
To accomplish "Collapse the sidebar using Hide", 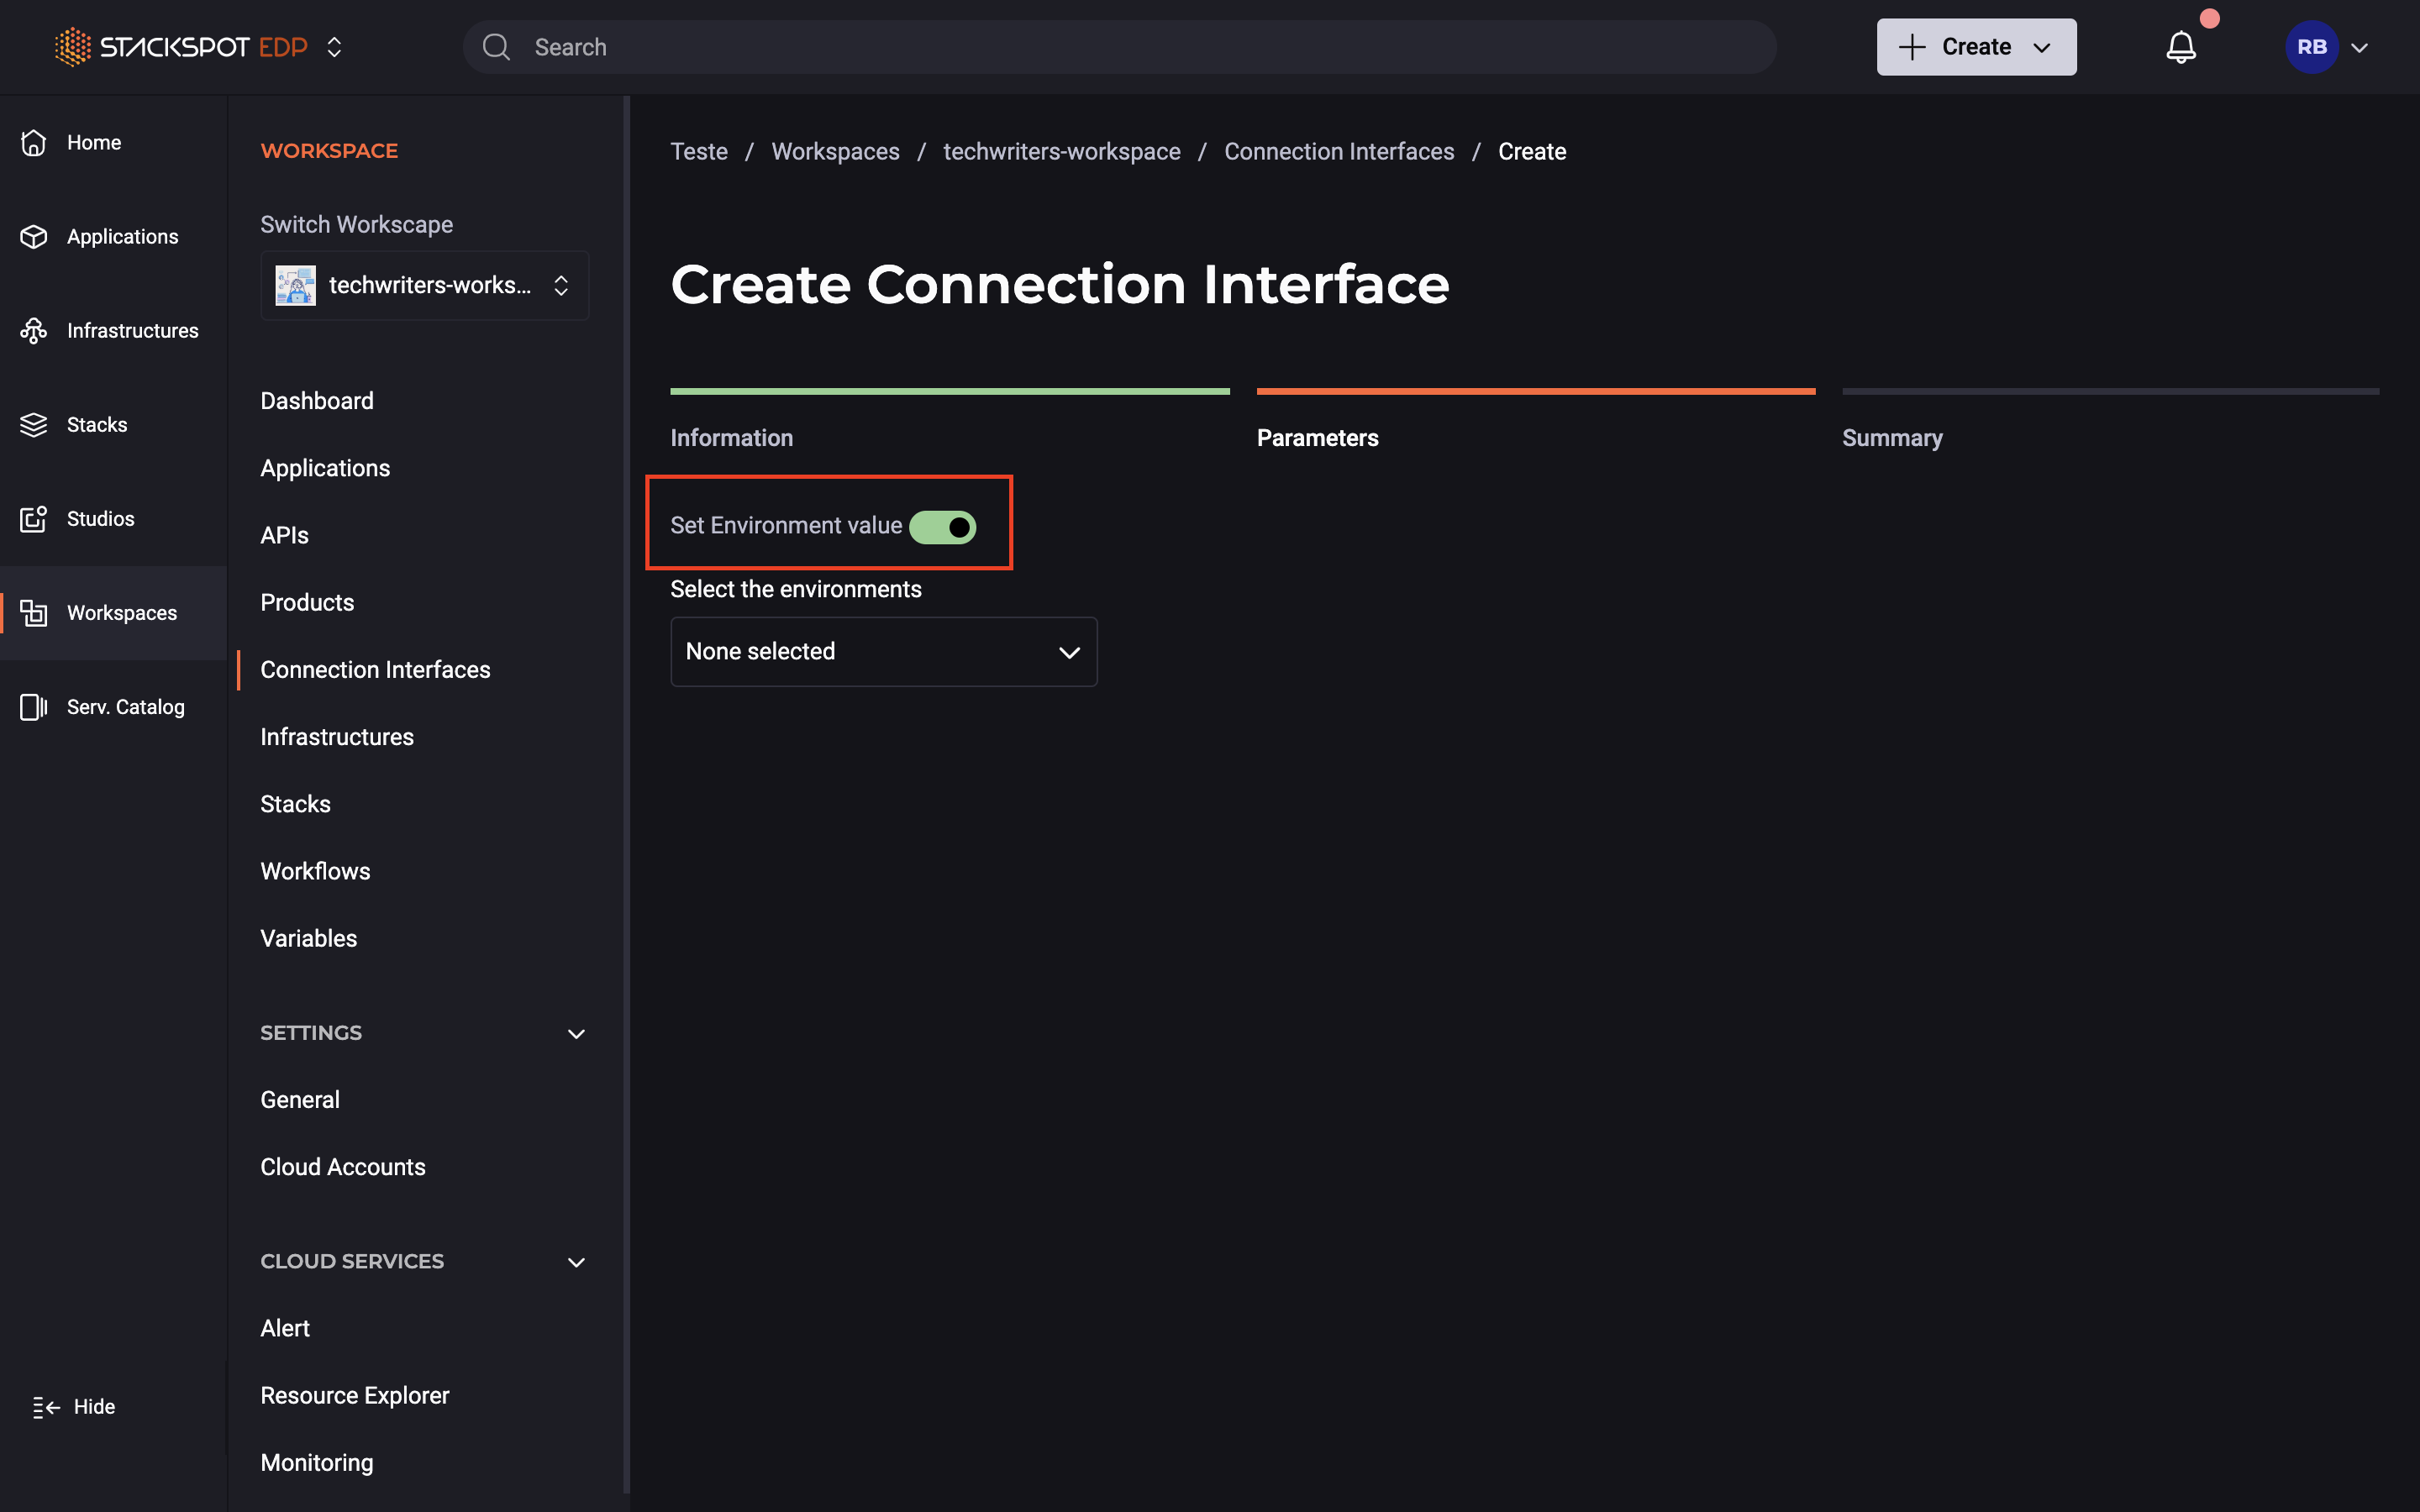I will 73,1406.
